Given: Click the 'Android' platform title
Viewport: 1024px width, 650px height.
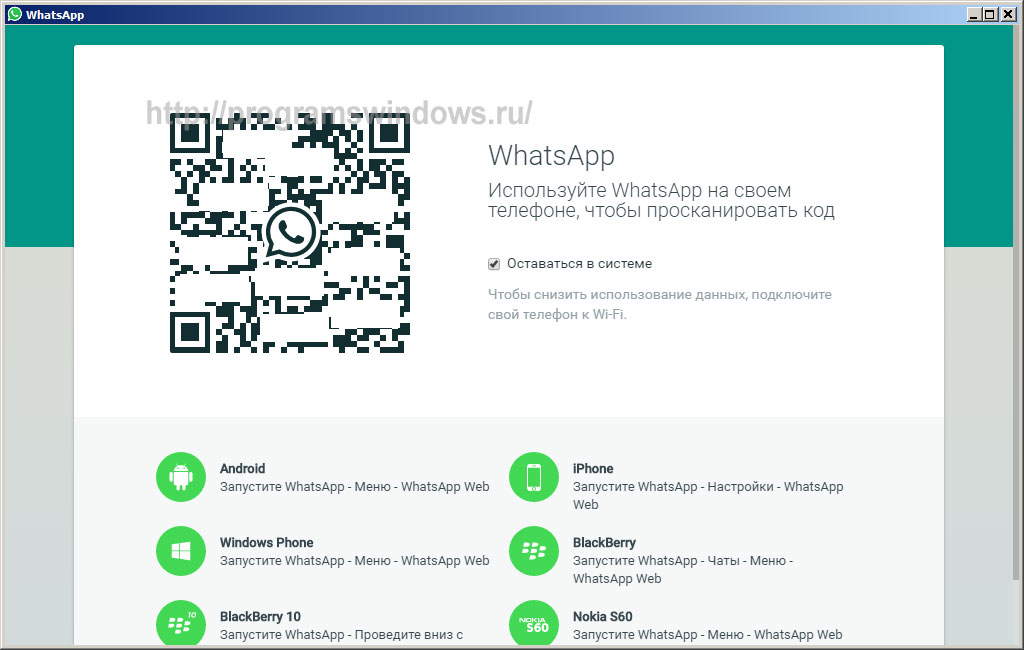Looking at the screenshot, I should tap(242, 468).
